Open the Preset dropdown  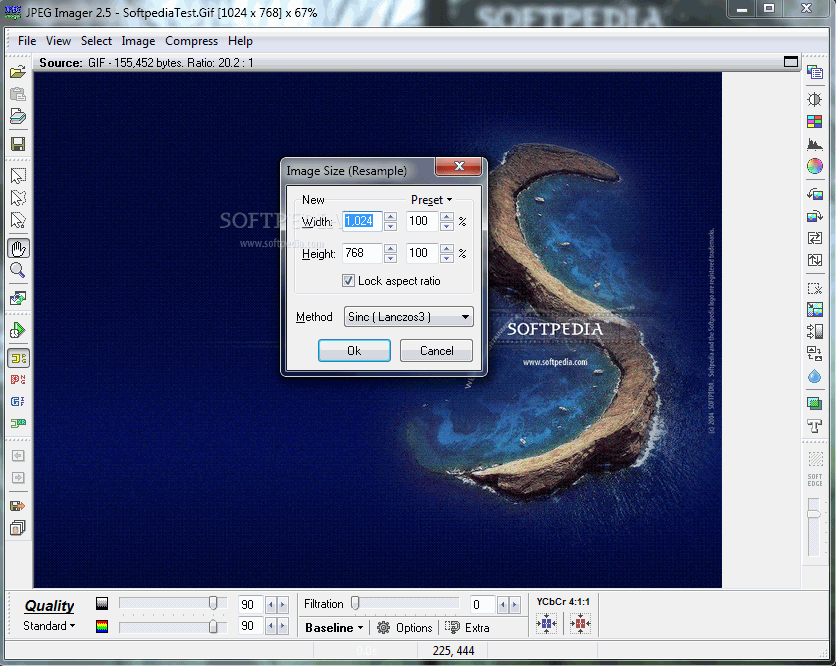click(431, 200)
